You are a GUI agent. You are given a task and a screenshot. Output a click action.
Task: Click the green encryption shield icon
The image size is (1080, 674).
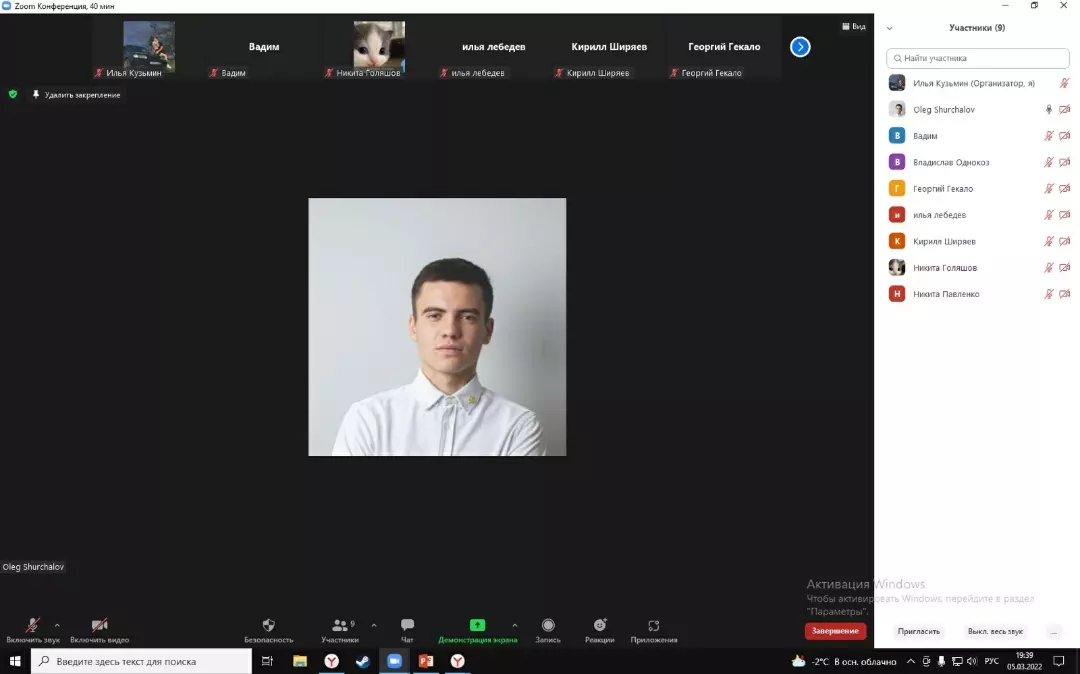[13, 94]
